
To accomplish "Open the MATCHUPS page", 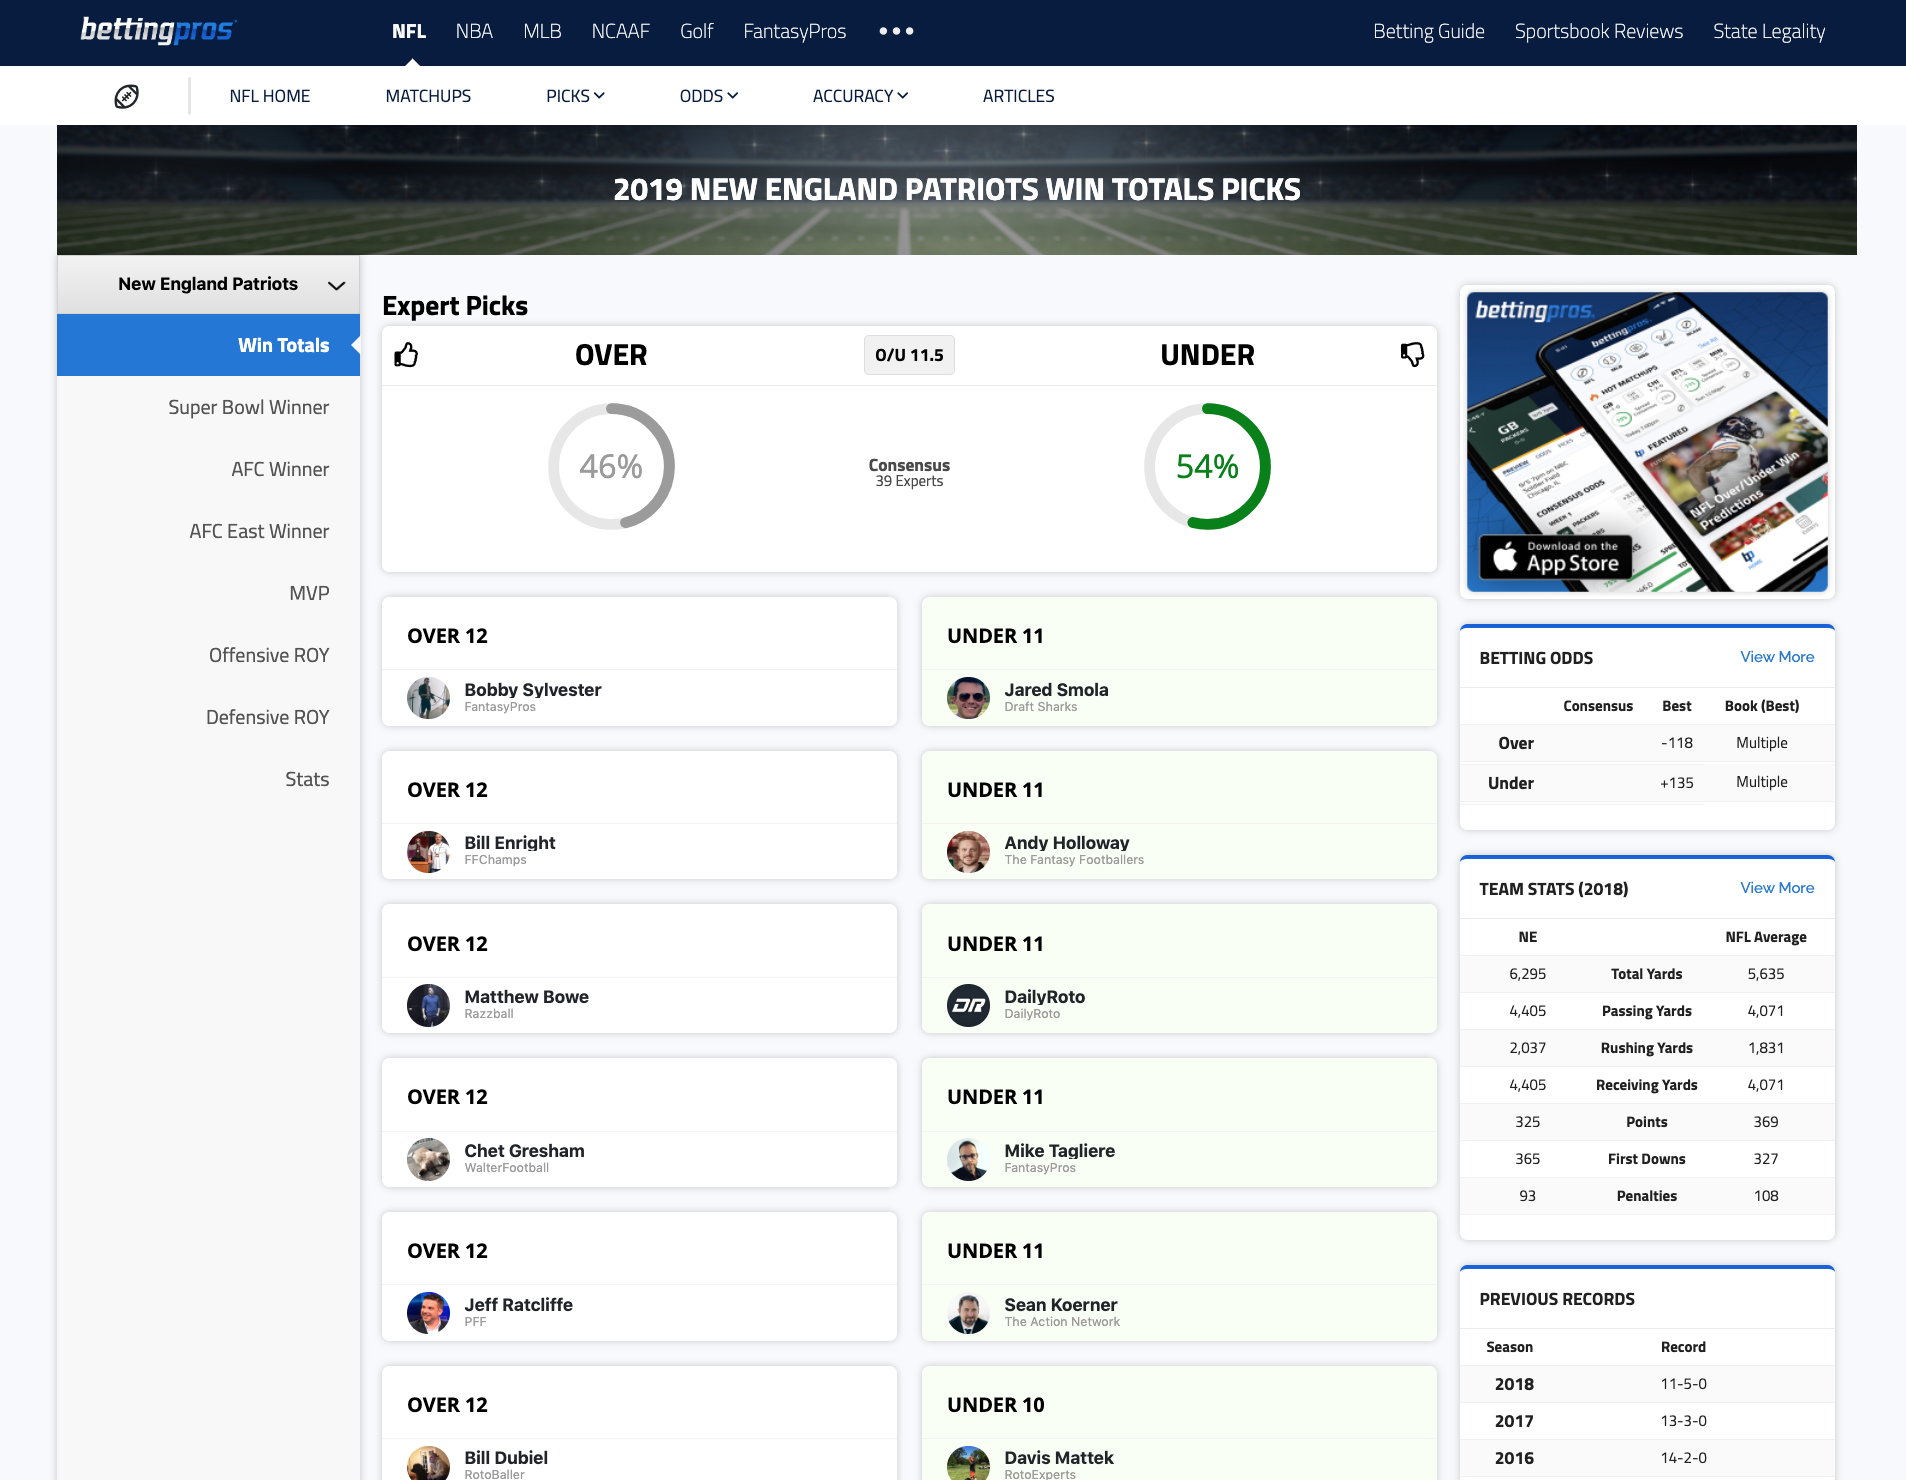I will (x=428, y=96).
